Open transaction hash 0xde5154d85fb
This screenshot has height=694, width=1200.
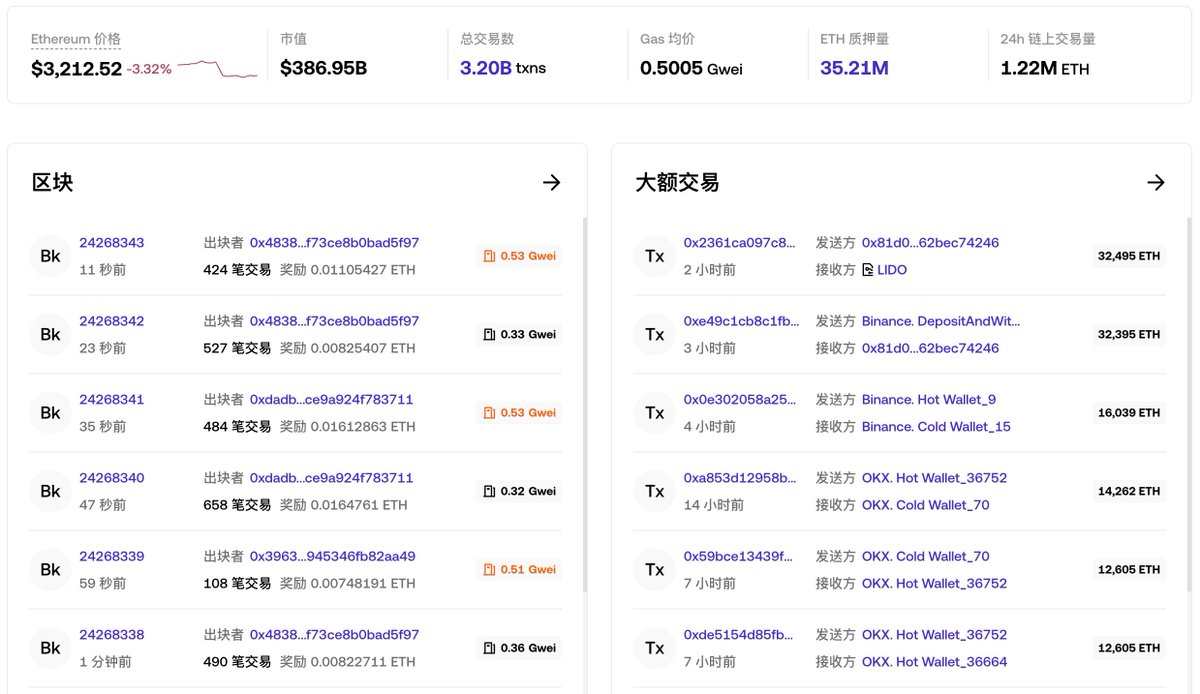739,634
